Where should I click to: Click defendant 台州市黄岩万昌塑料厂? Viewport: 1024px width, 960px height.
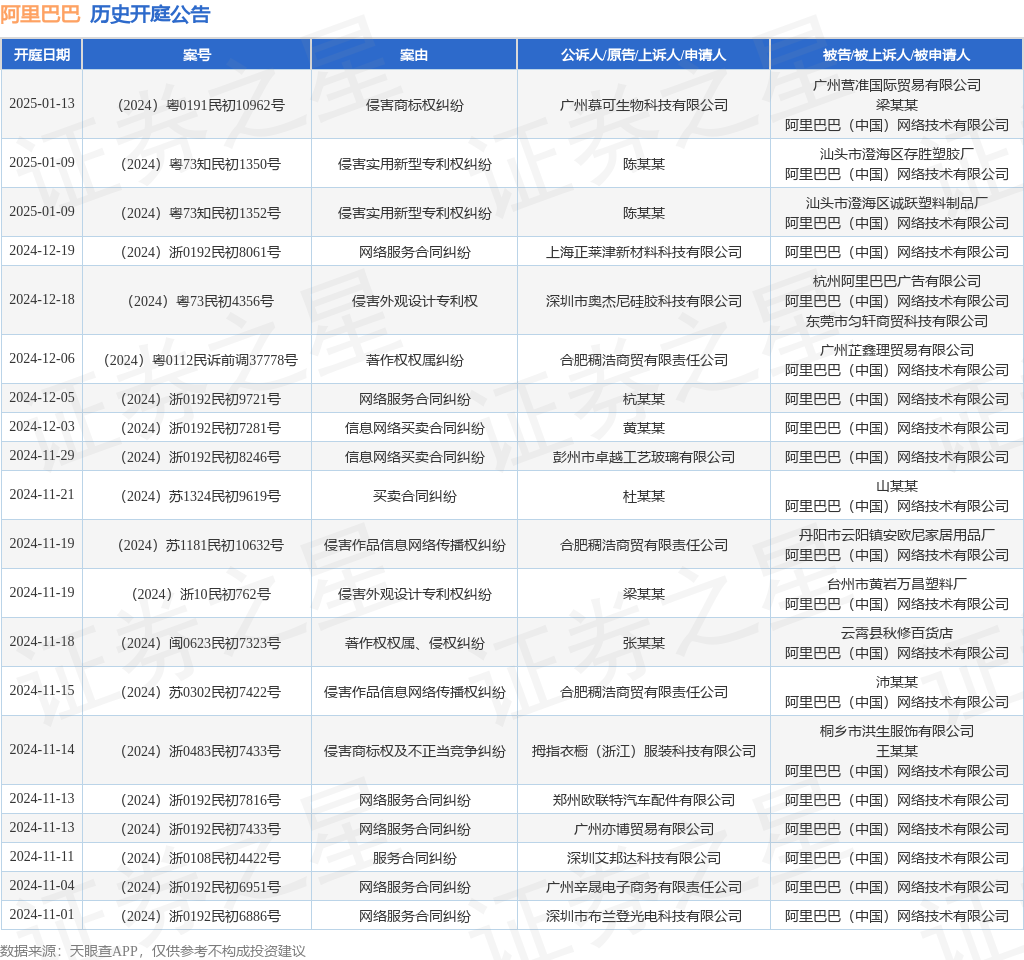(897, 584)
